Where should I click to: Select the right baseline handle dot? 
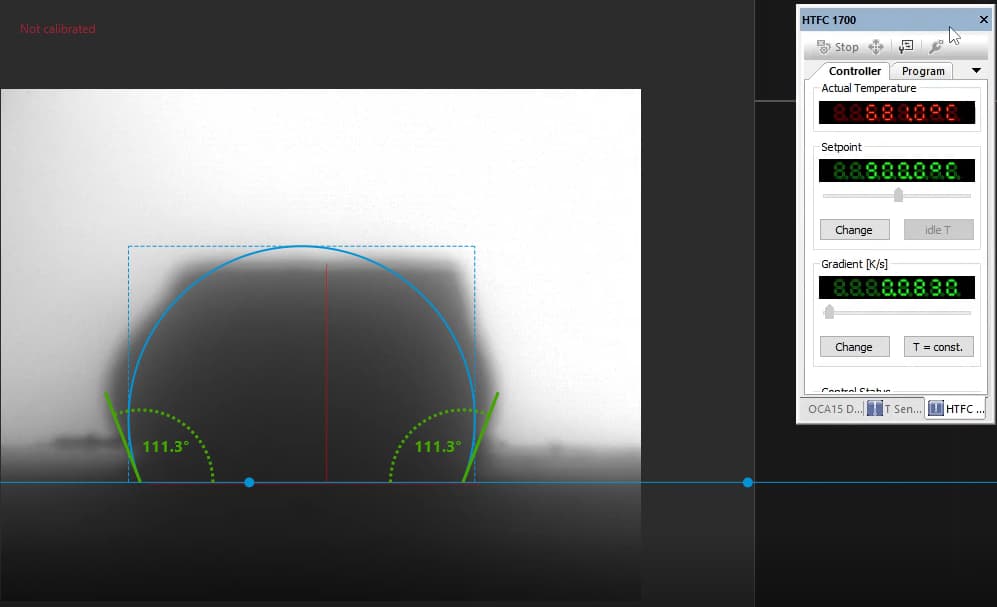point(748,482)
